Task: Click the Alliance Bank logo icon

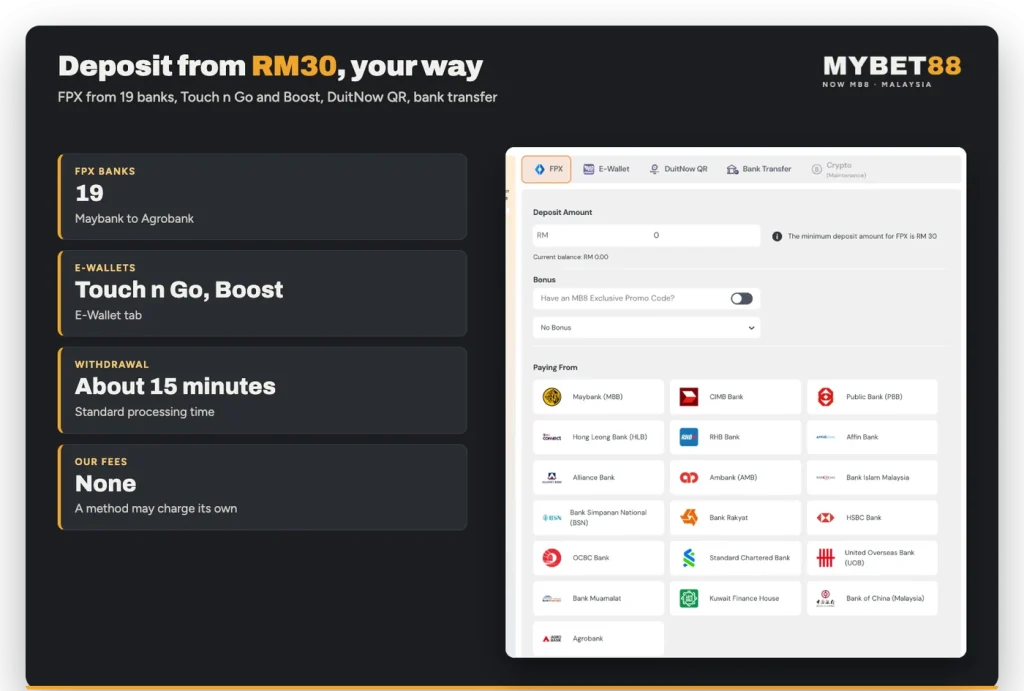Action: tap(552, 477)
